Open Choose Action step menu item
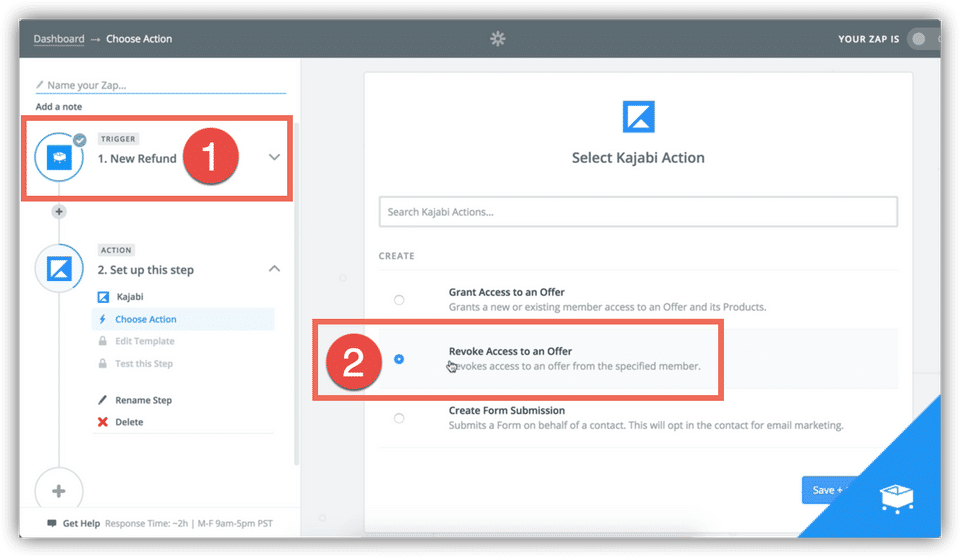Viewport: 960px width, 557px height. coord(183,319)
